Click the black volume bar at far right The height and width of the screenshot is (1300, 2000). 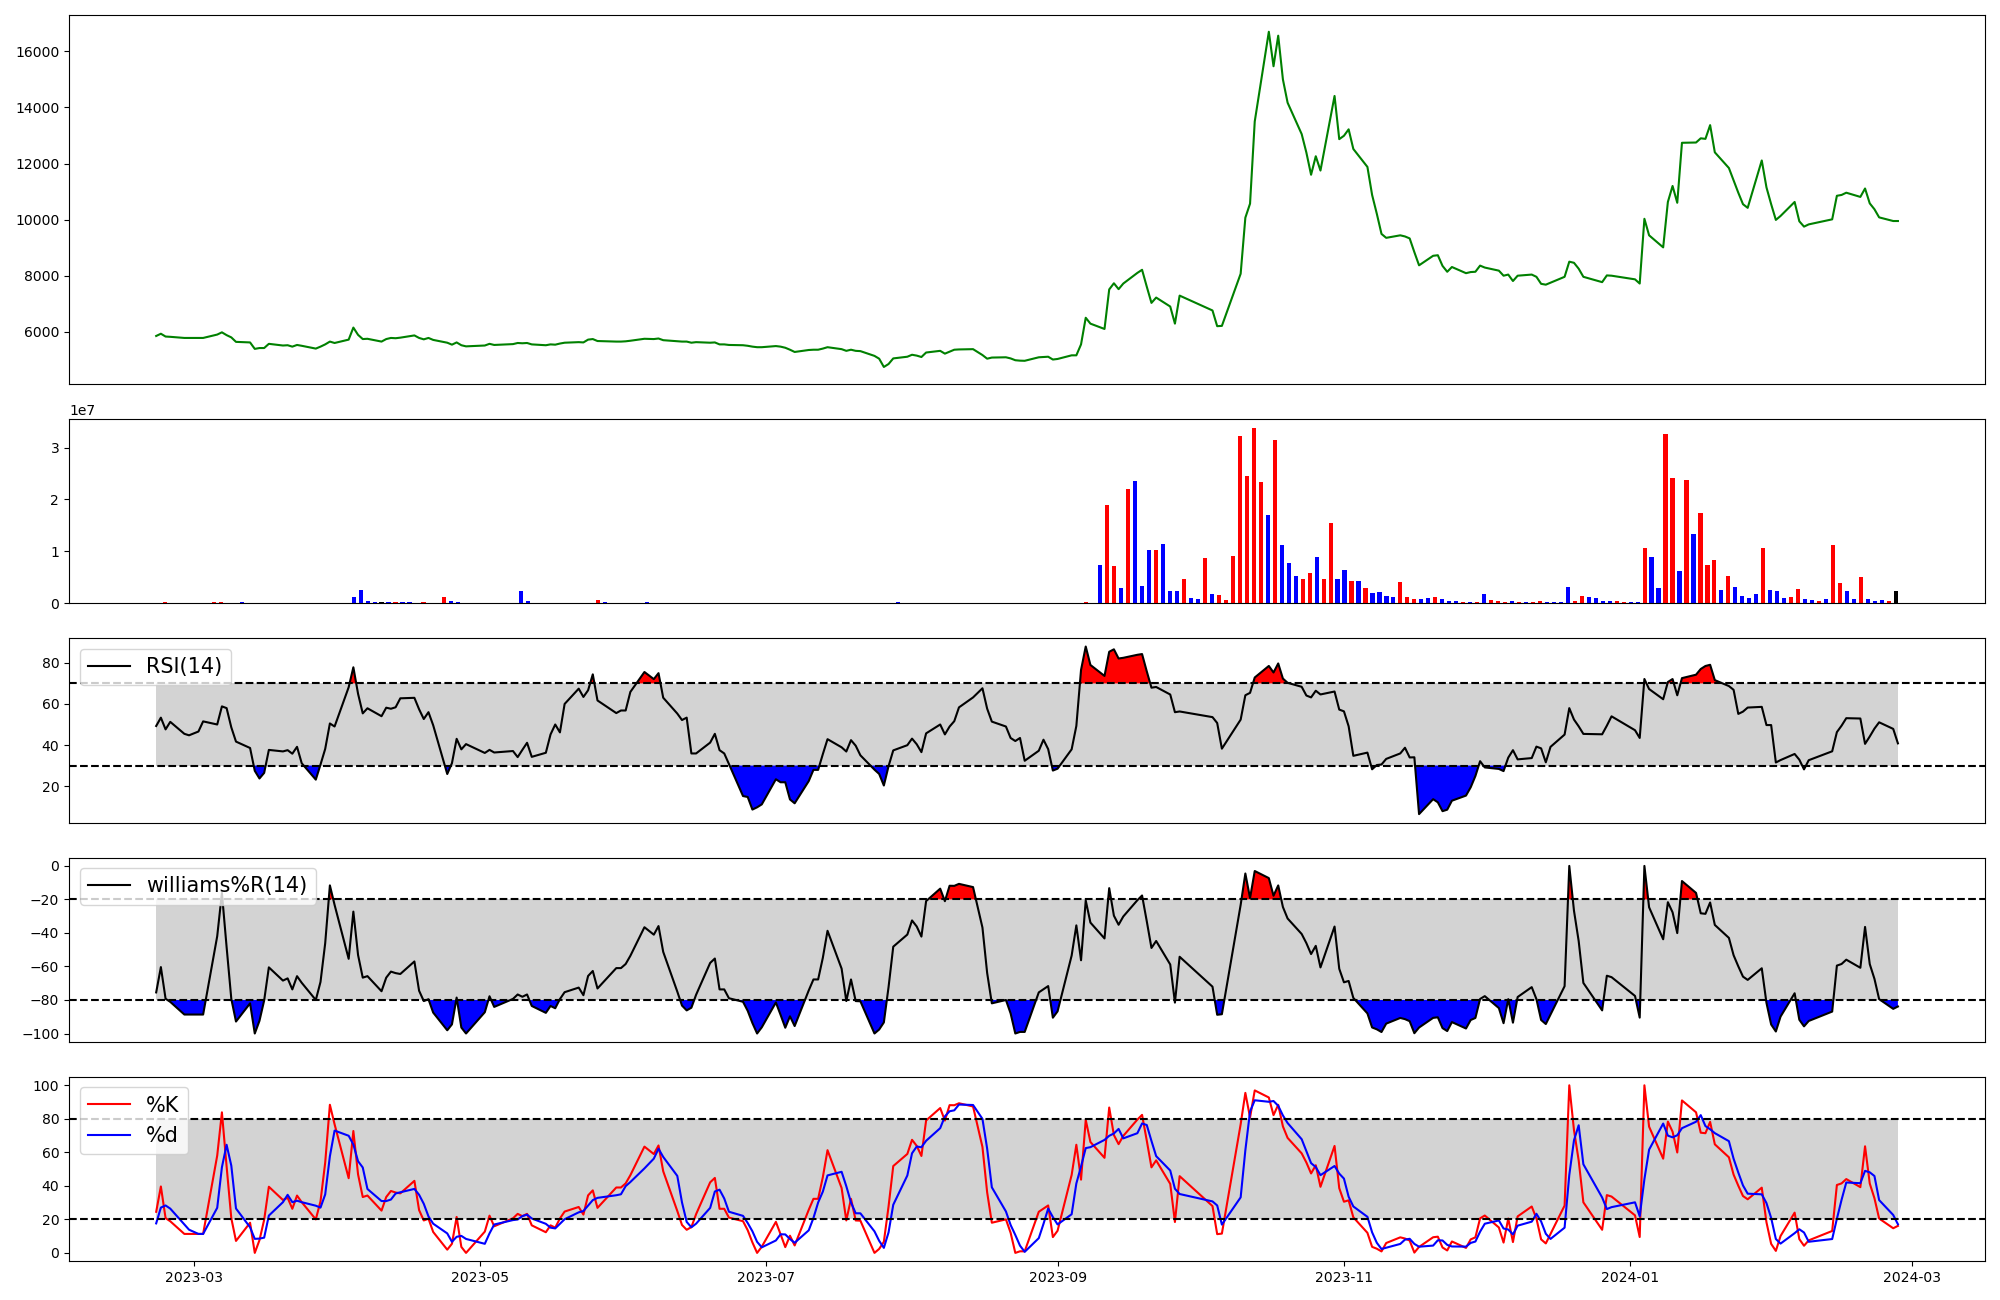point(1896,597)
